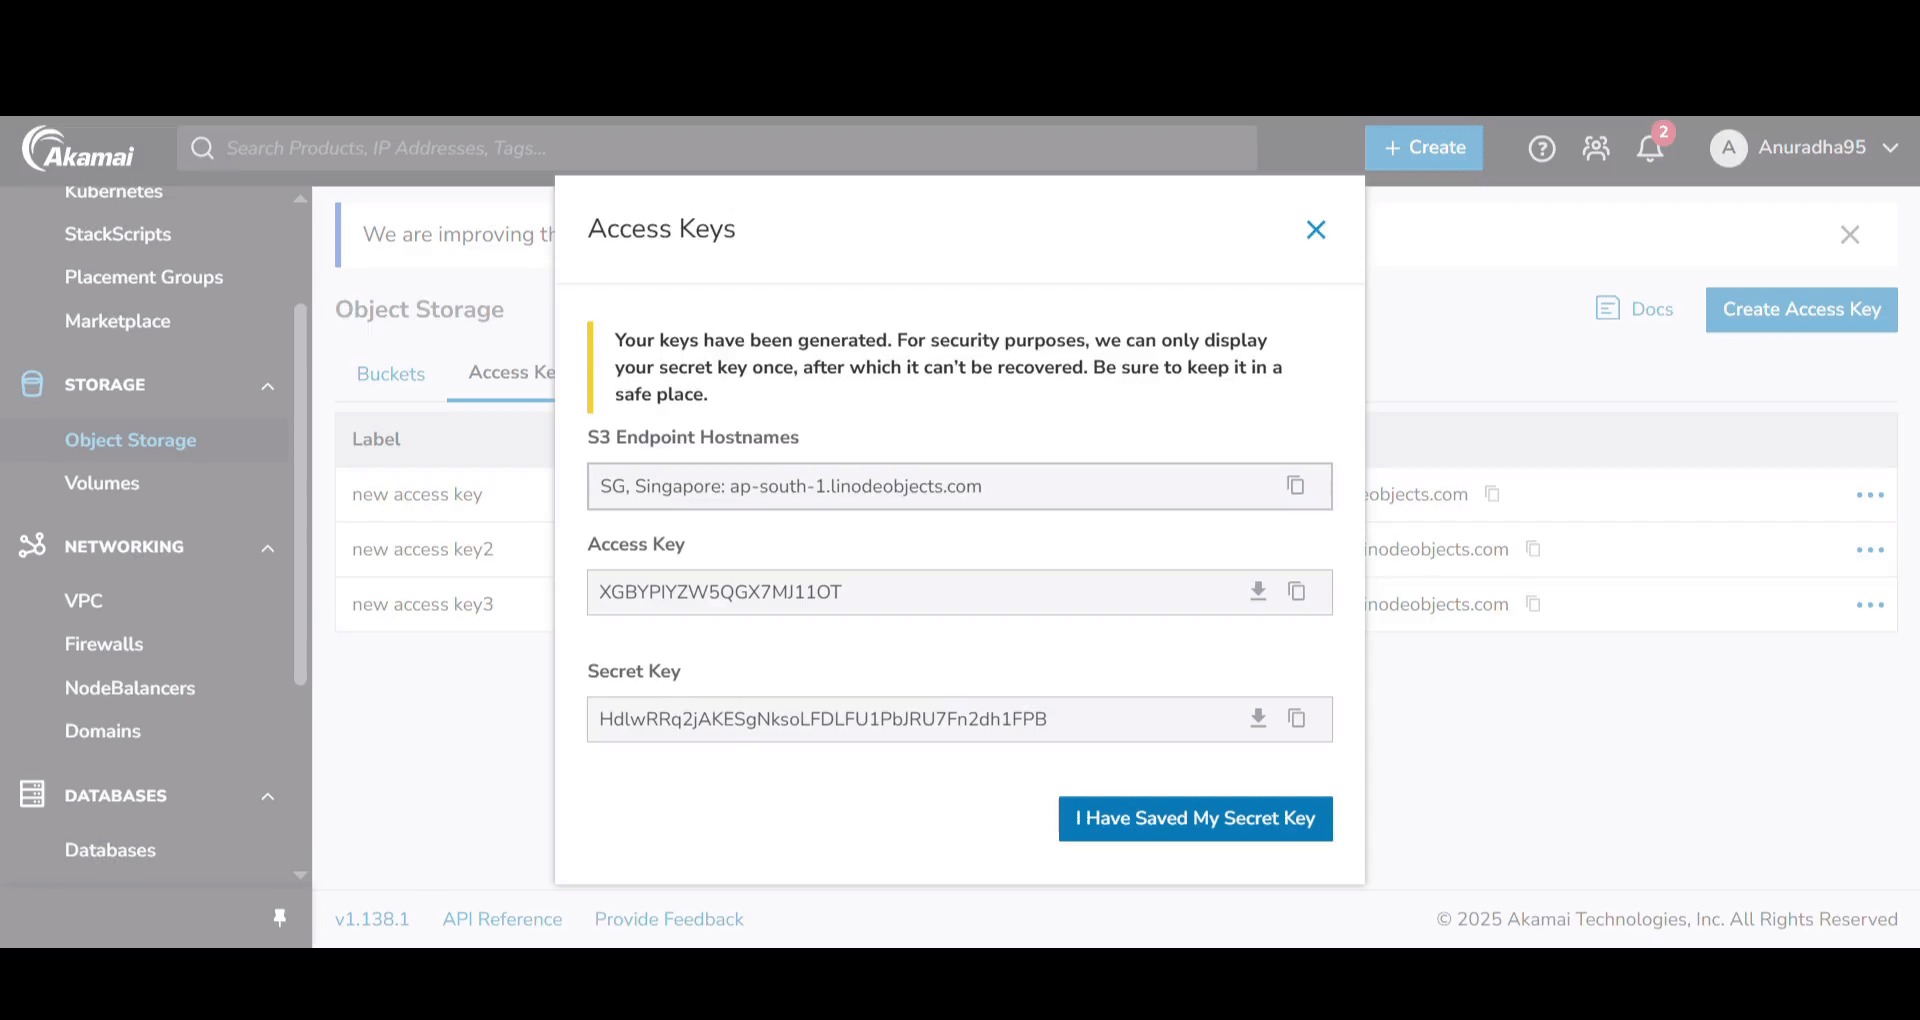The width and height of the screenshot is (1920, 1020).
Task: Copy hostname in new access key row
Action: [1492, 493]
